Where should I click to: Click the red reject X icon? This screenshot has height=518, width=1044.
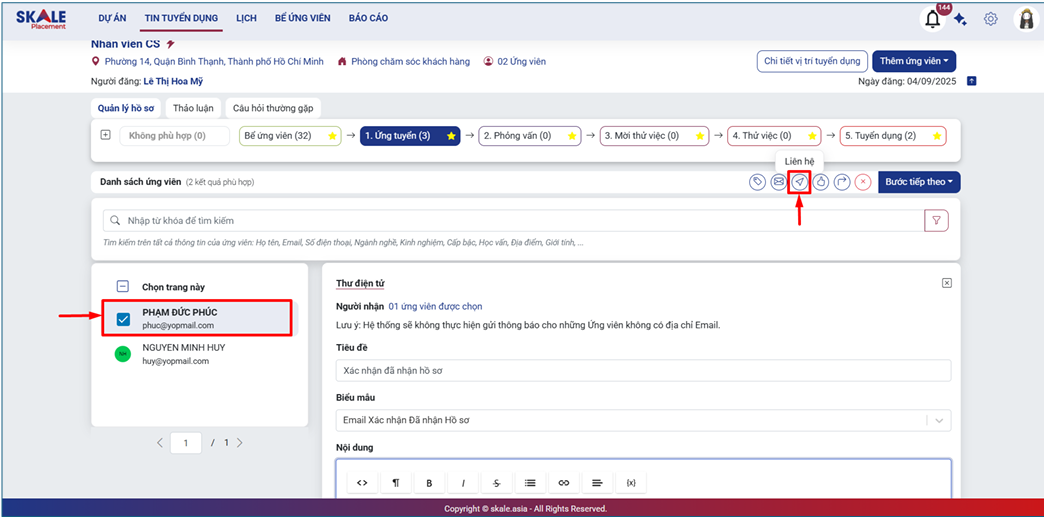tap(862, 182)
